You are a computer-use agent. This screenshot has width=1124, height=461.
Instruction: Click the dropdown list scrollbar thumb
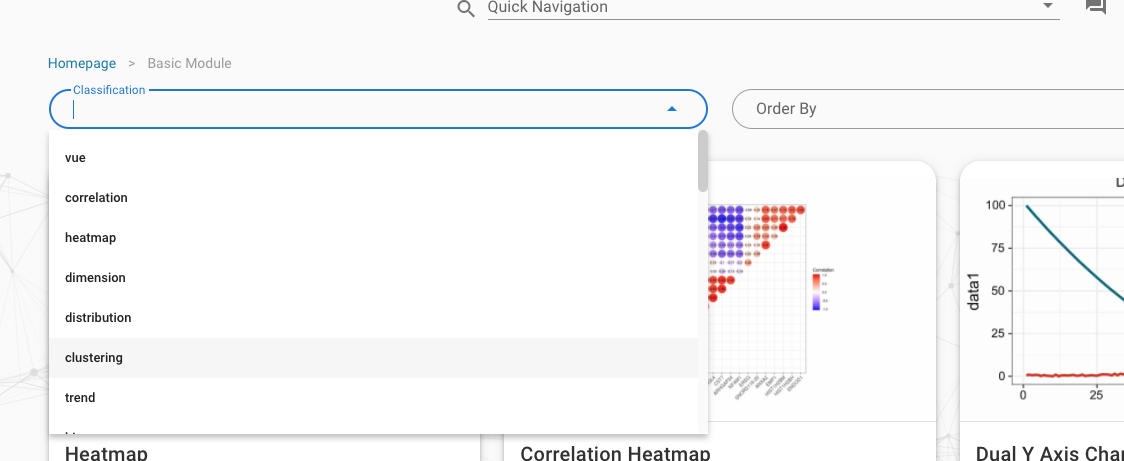pos(703,160)
